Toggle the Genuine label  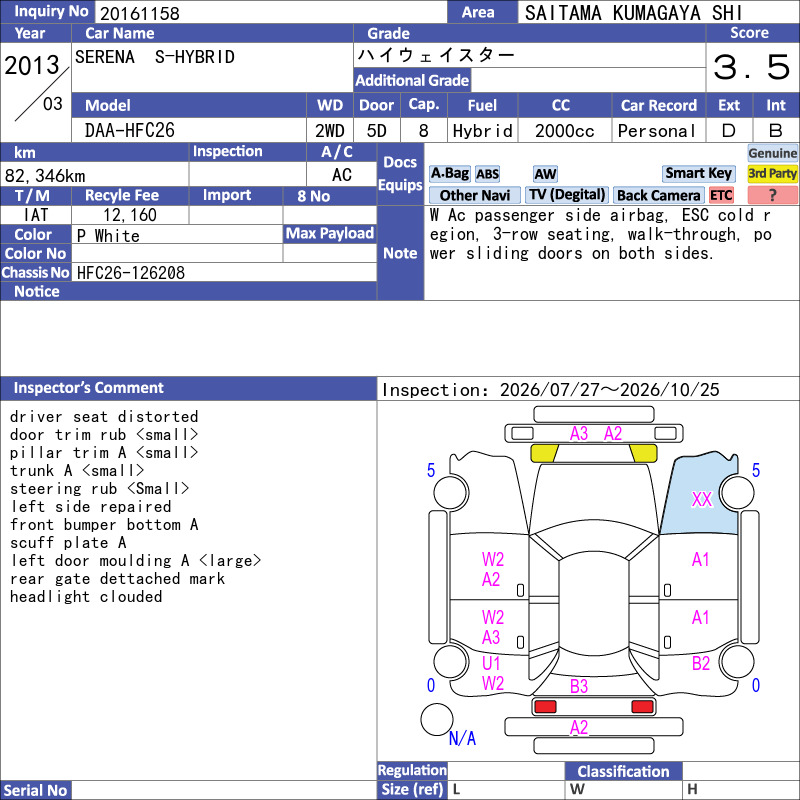(772, 153)
